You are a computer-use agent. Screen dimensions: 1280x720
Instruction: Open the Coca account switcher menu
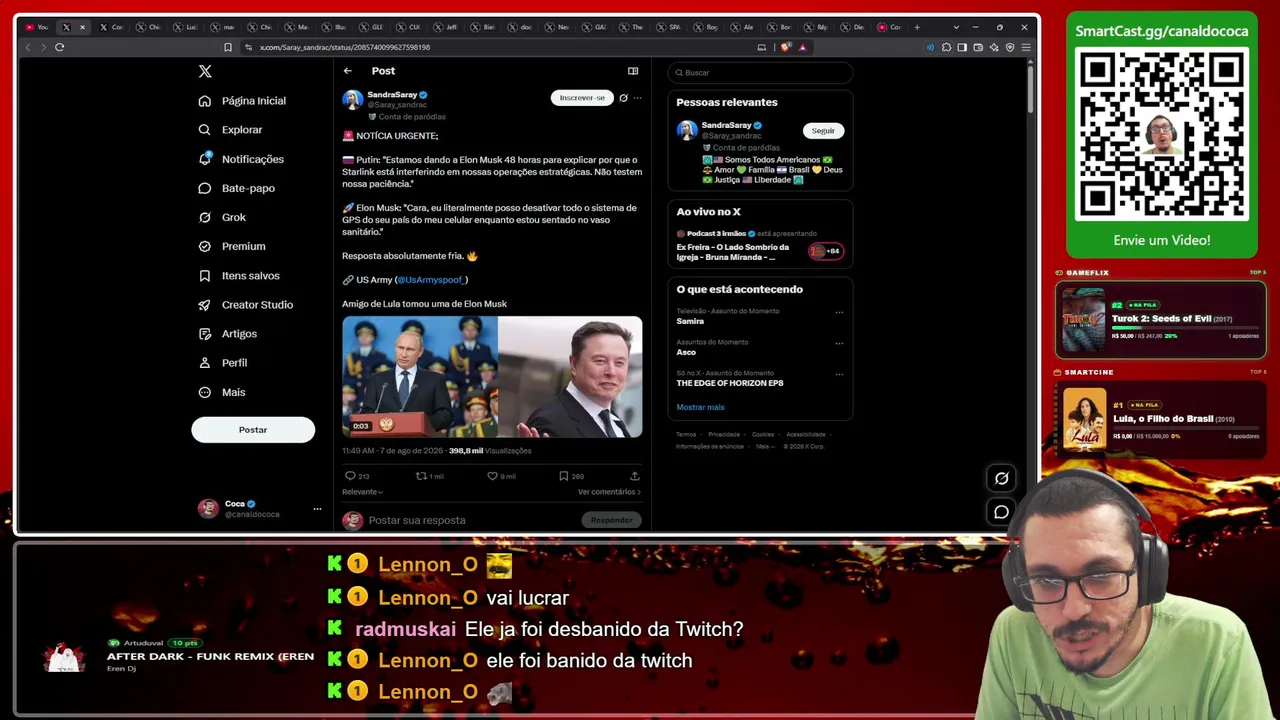pyautogui.click(x=260, y=508)
